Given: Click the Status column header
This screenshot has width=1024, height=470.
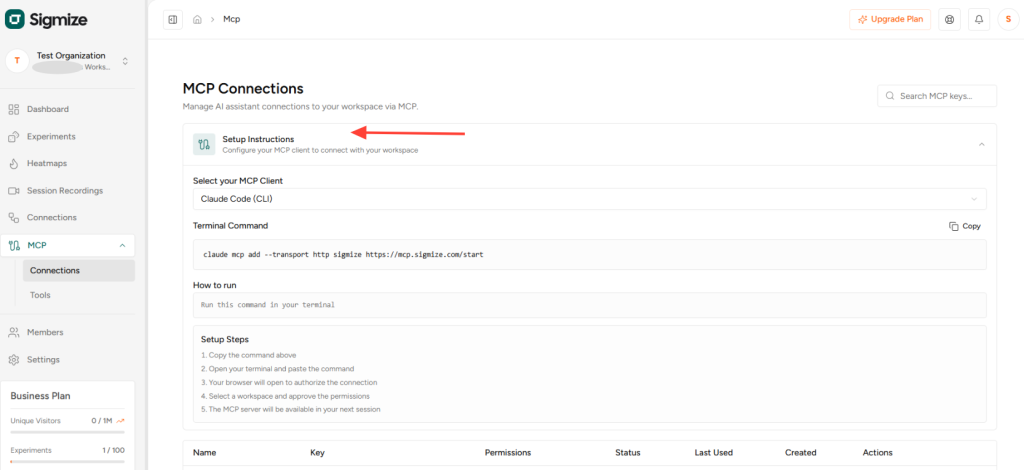Looking at the screenshot, I should (628, 452).
